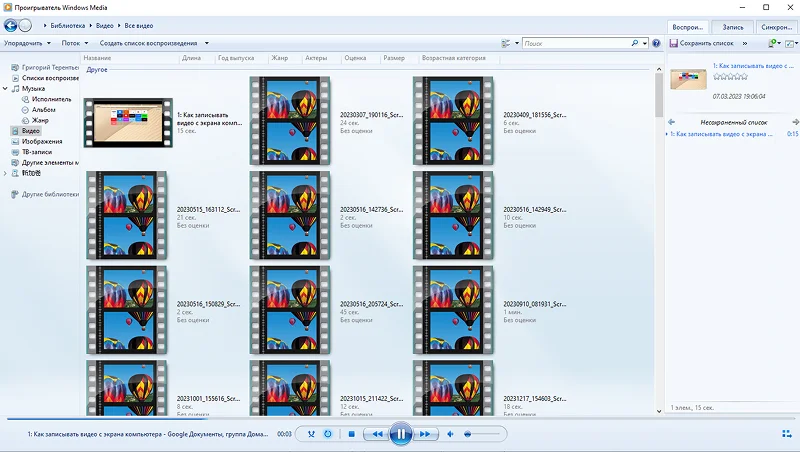Go to next list with right arrow
This screenshot has height=452, width=800.
click(x=795, y=122)
